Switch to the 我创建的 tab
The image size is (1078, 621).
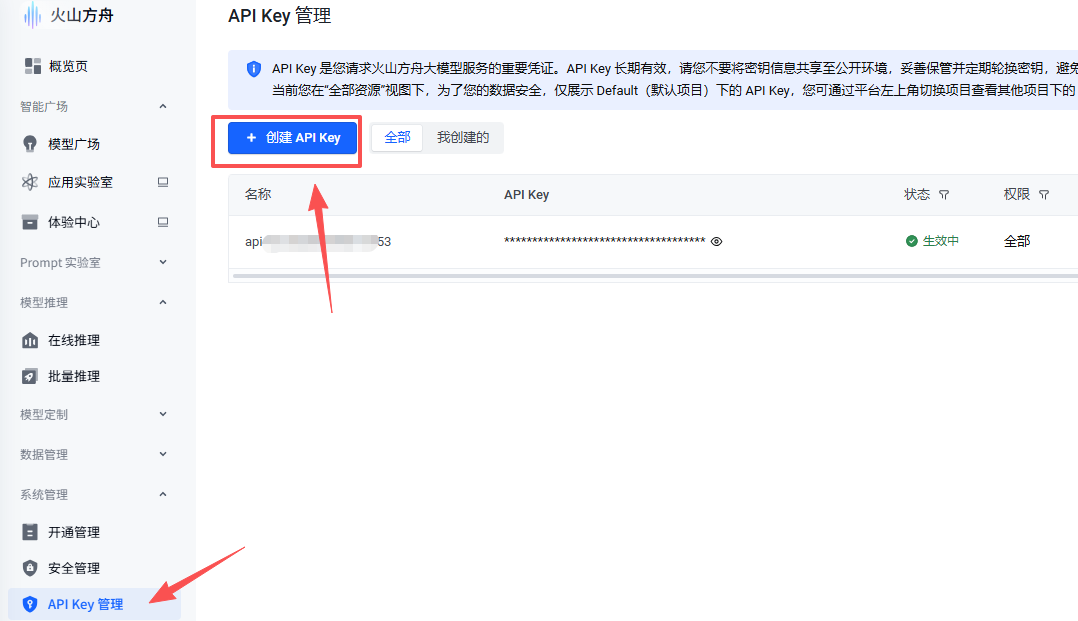click(x=463, y=138)
